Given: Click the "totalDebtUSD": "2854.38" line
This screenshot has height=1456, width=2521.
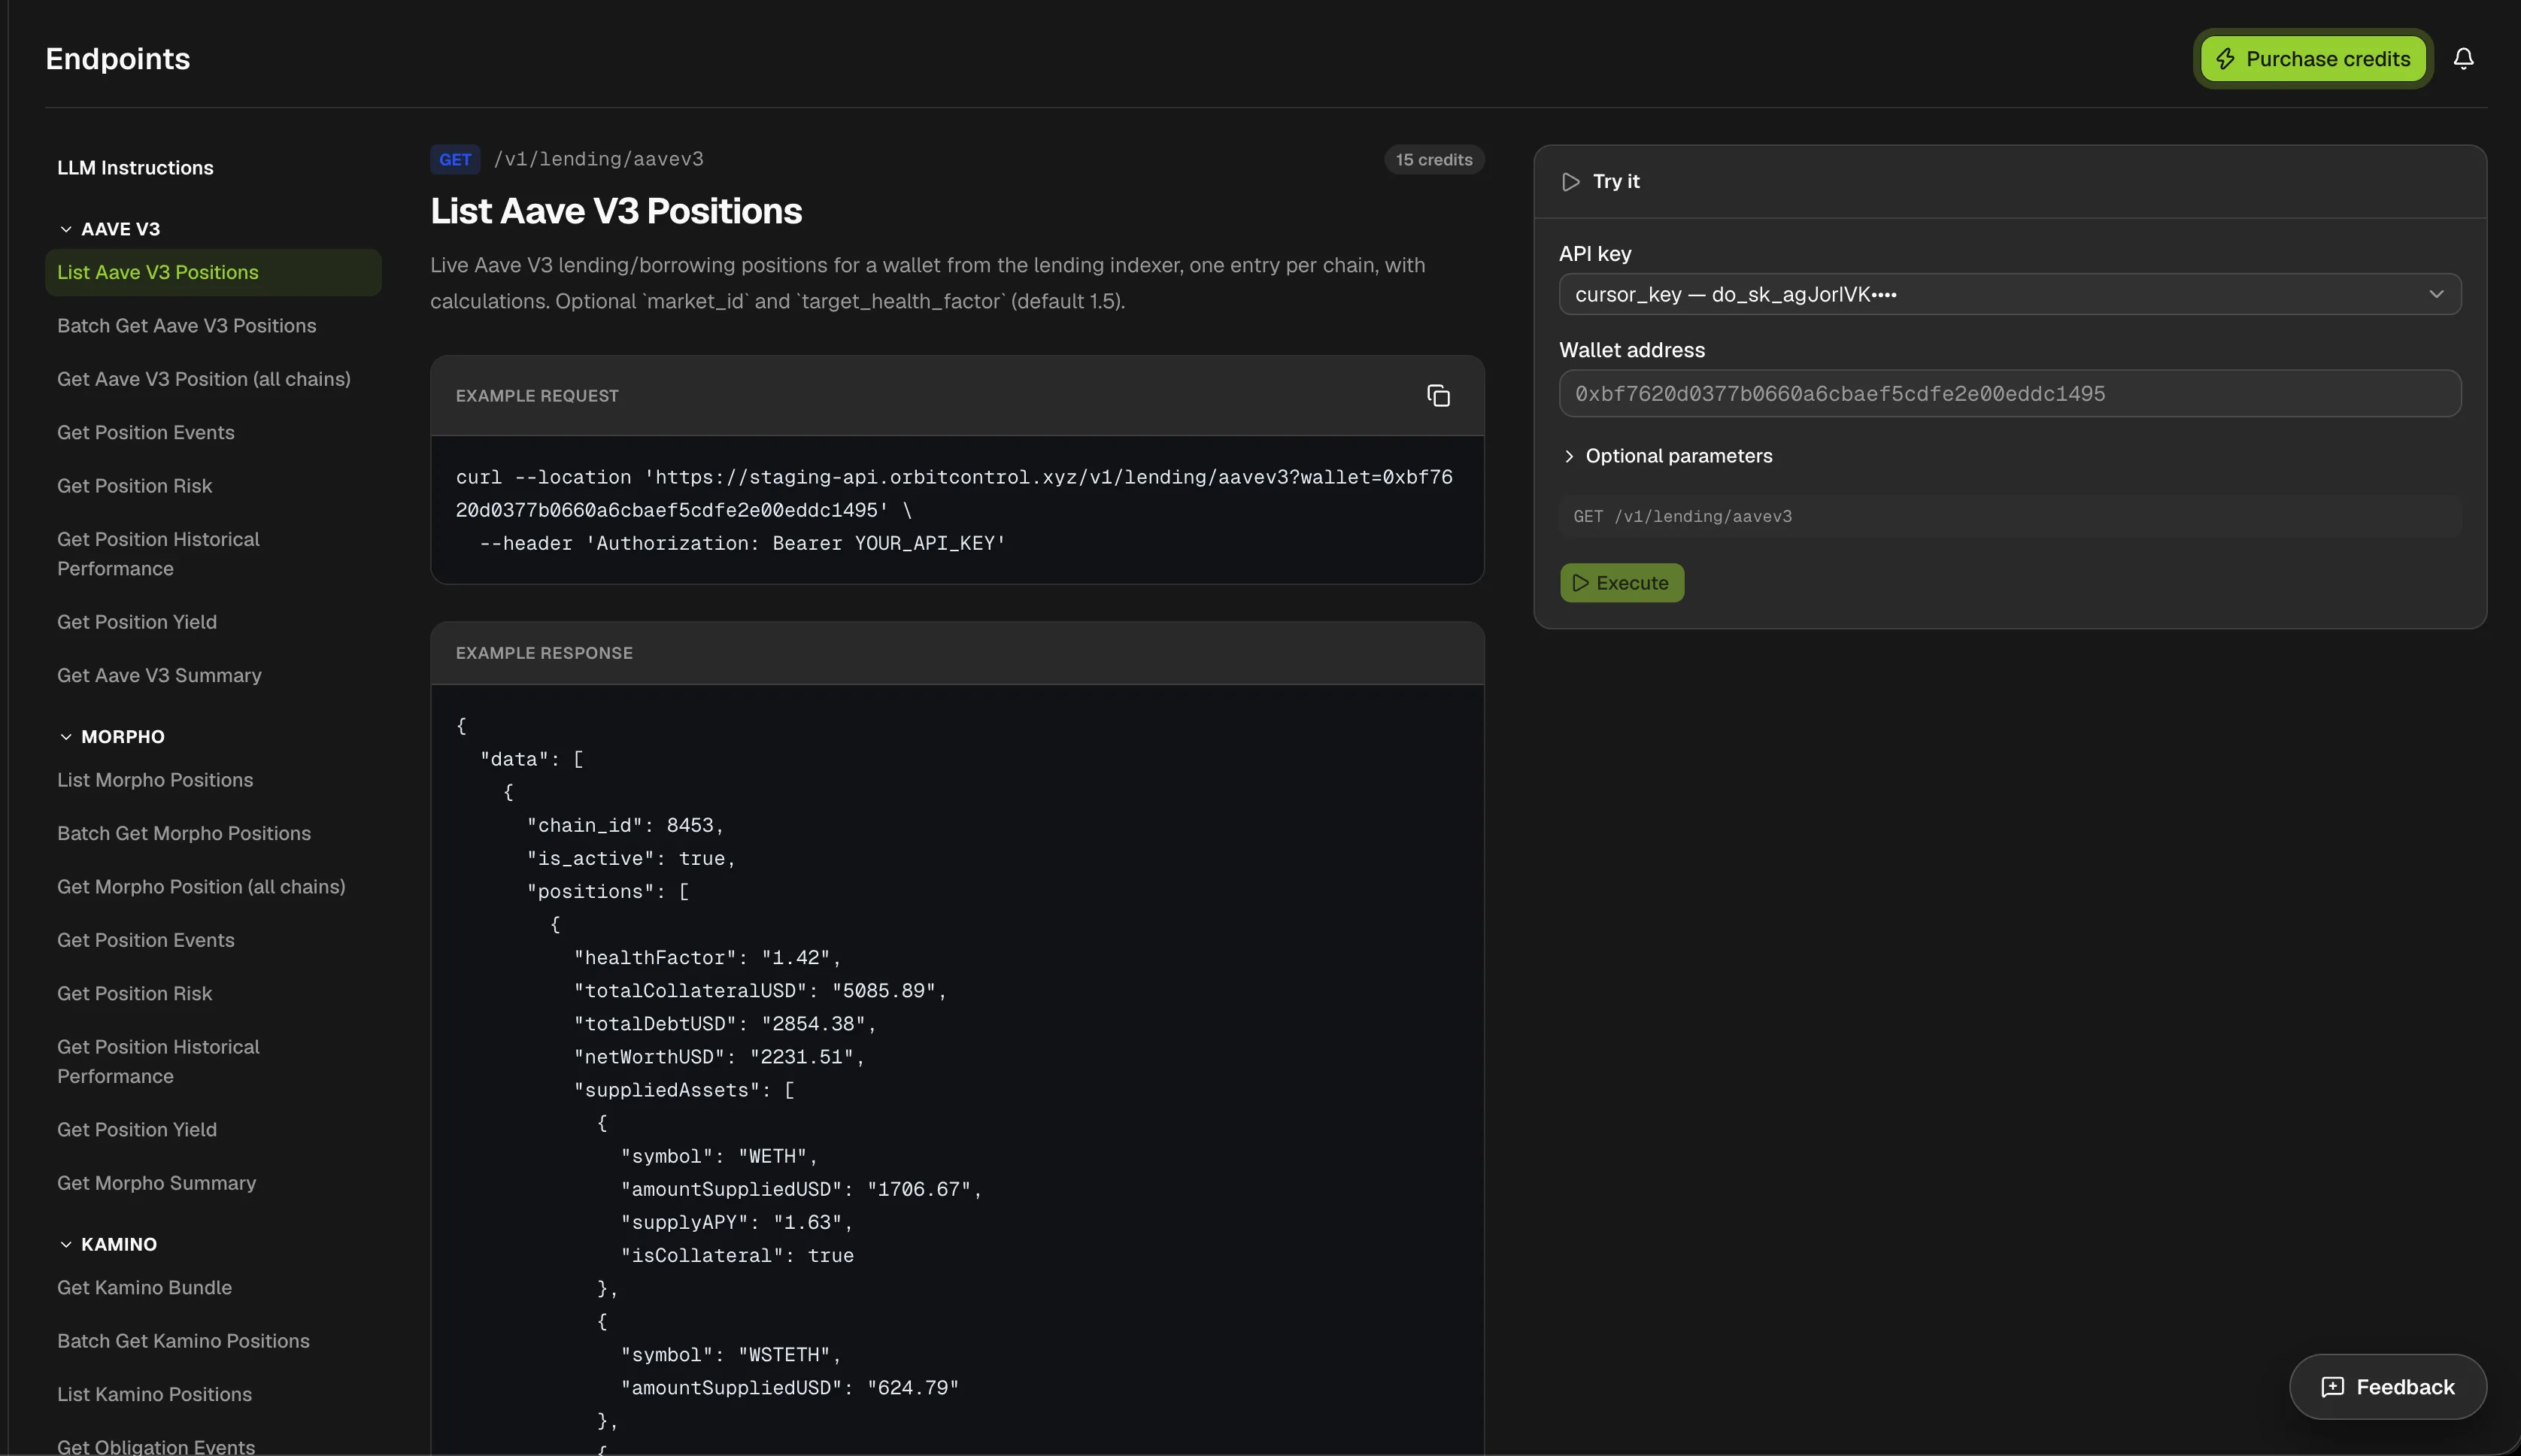Looking at the screenshot, I should pyautogui.click(x=725, y=1024).
